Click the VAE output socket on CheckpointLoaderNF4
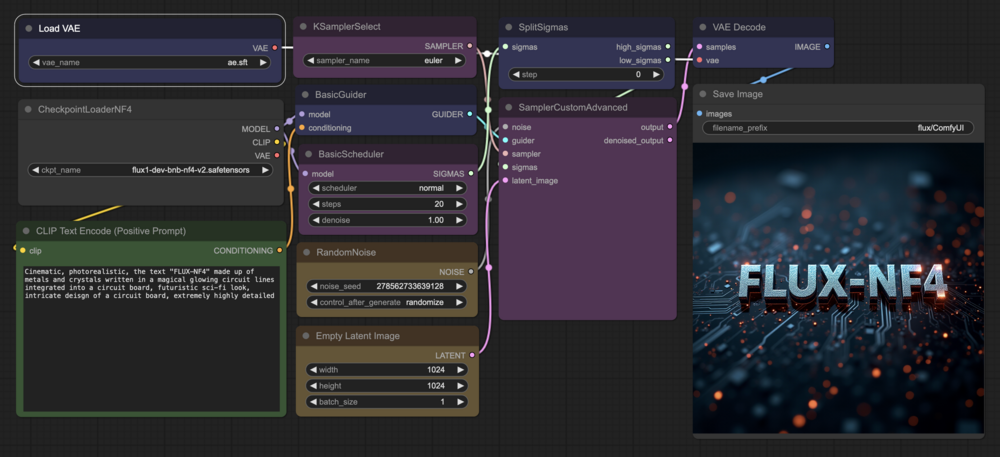This screenshot has width=1000, height=457. click(276, 156)
